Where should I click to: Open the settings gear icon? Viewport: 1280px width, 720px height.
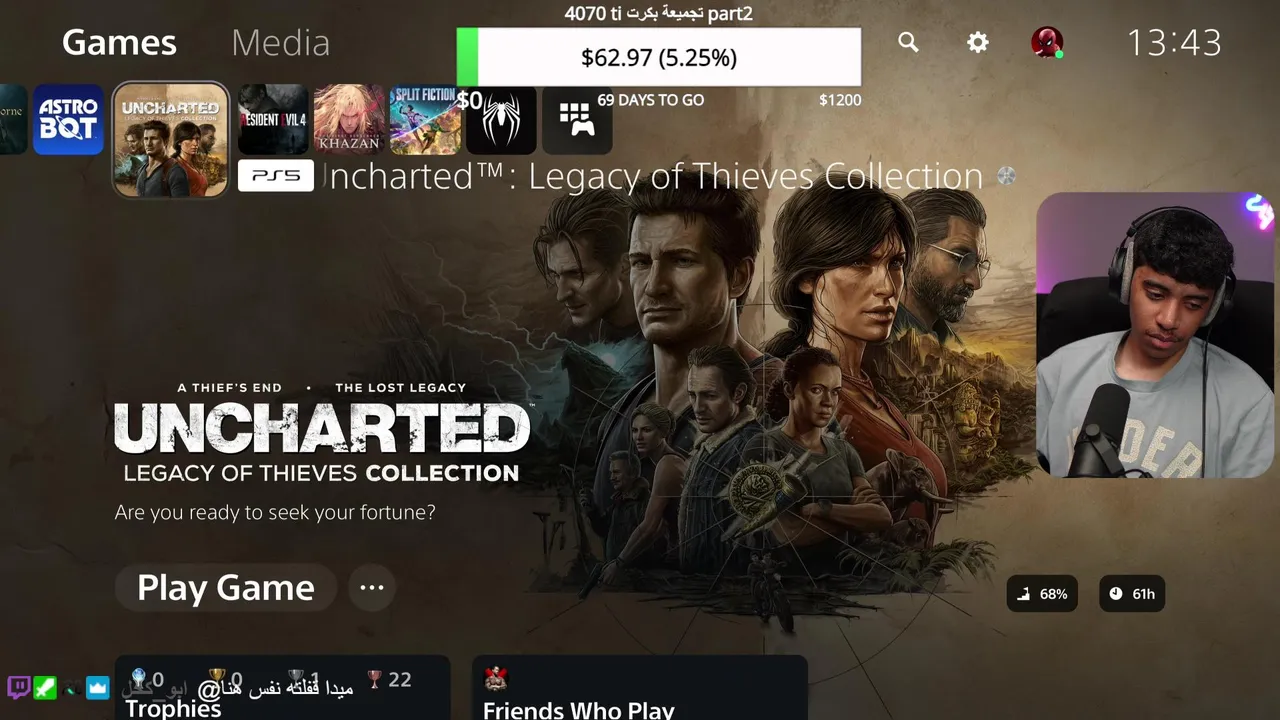click(978, 42)
